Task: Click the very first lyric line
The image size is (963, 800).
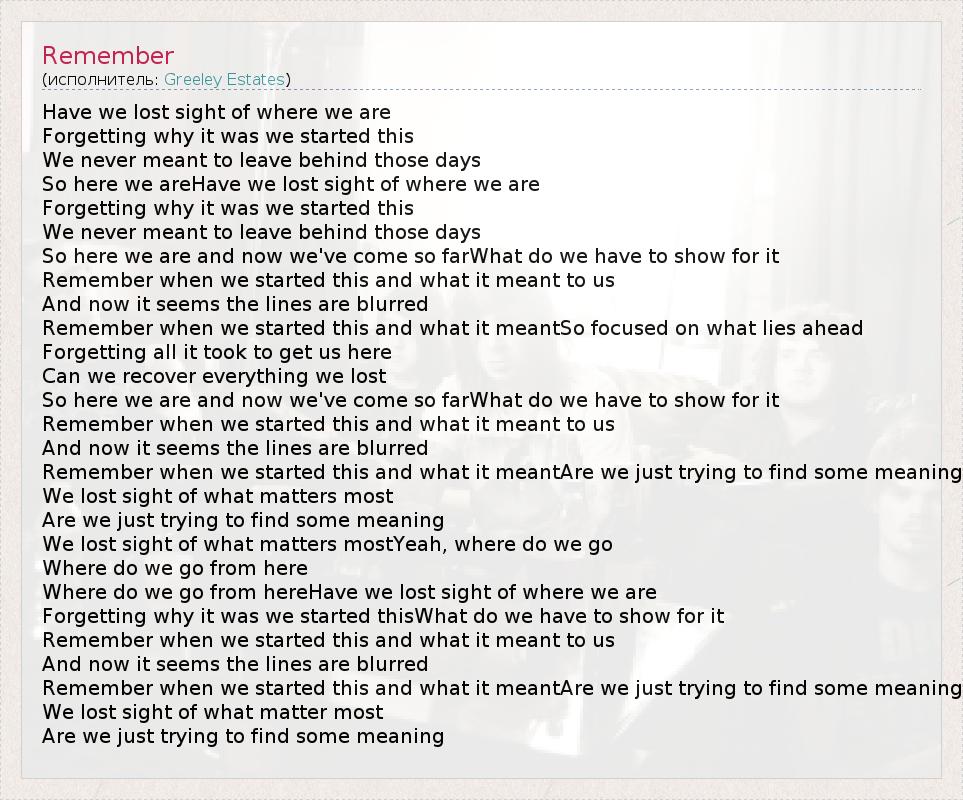Action: pyautogui.click(x=216, y=112)
